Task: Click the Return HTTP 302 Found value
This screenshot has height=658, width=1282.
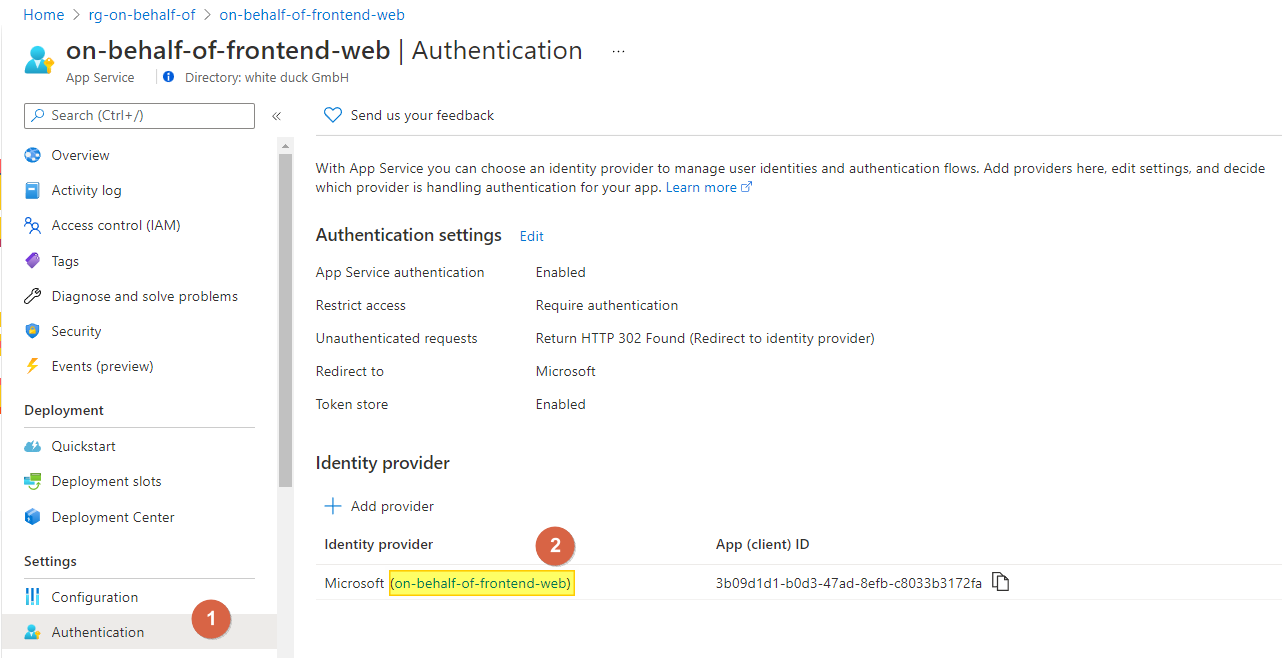Action: (705, 338)
